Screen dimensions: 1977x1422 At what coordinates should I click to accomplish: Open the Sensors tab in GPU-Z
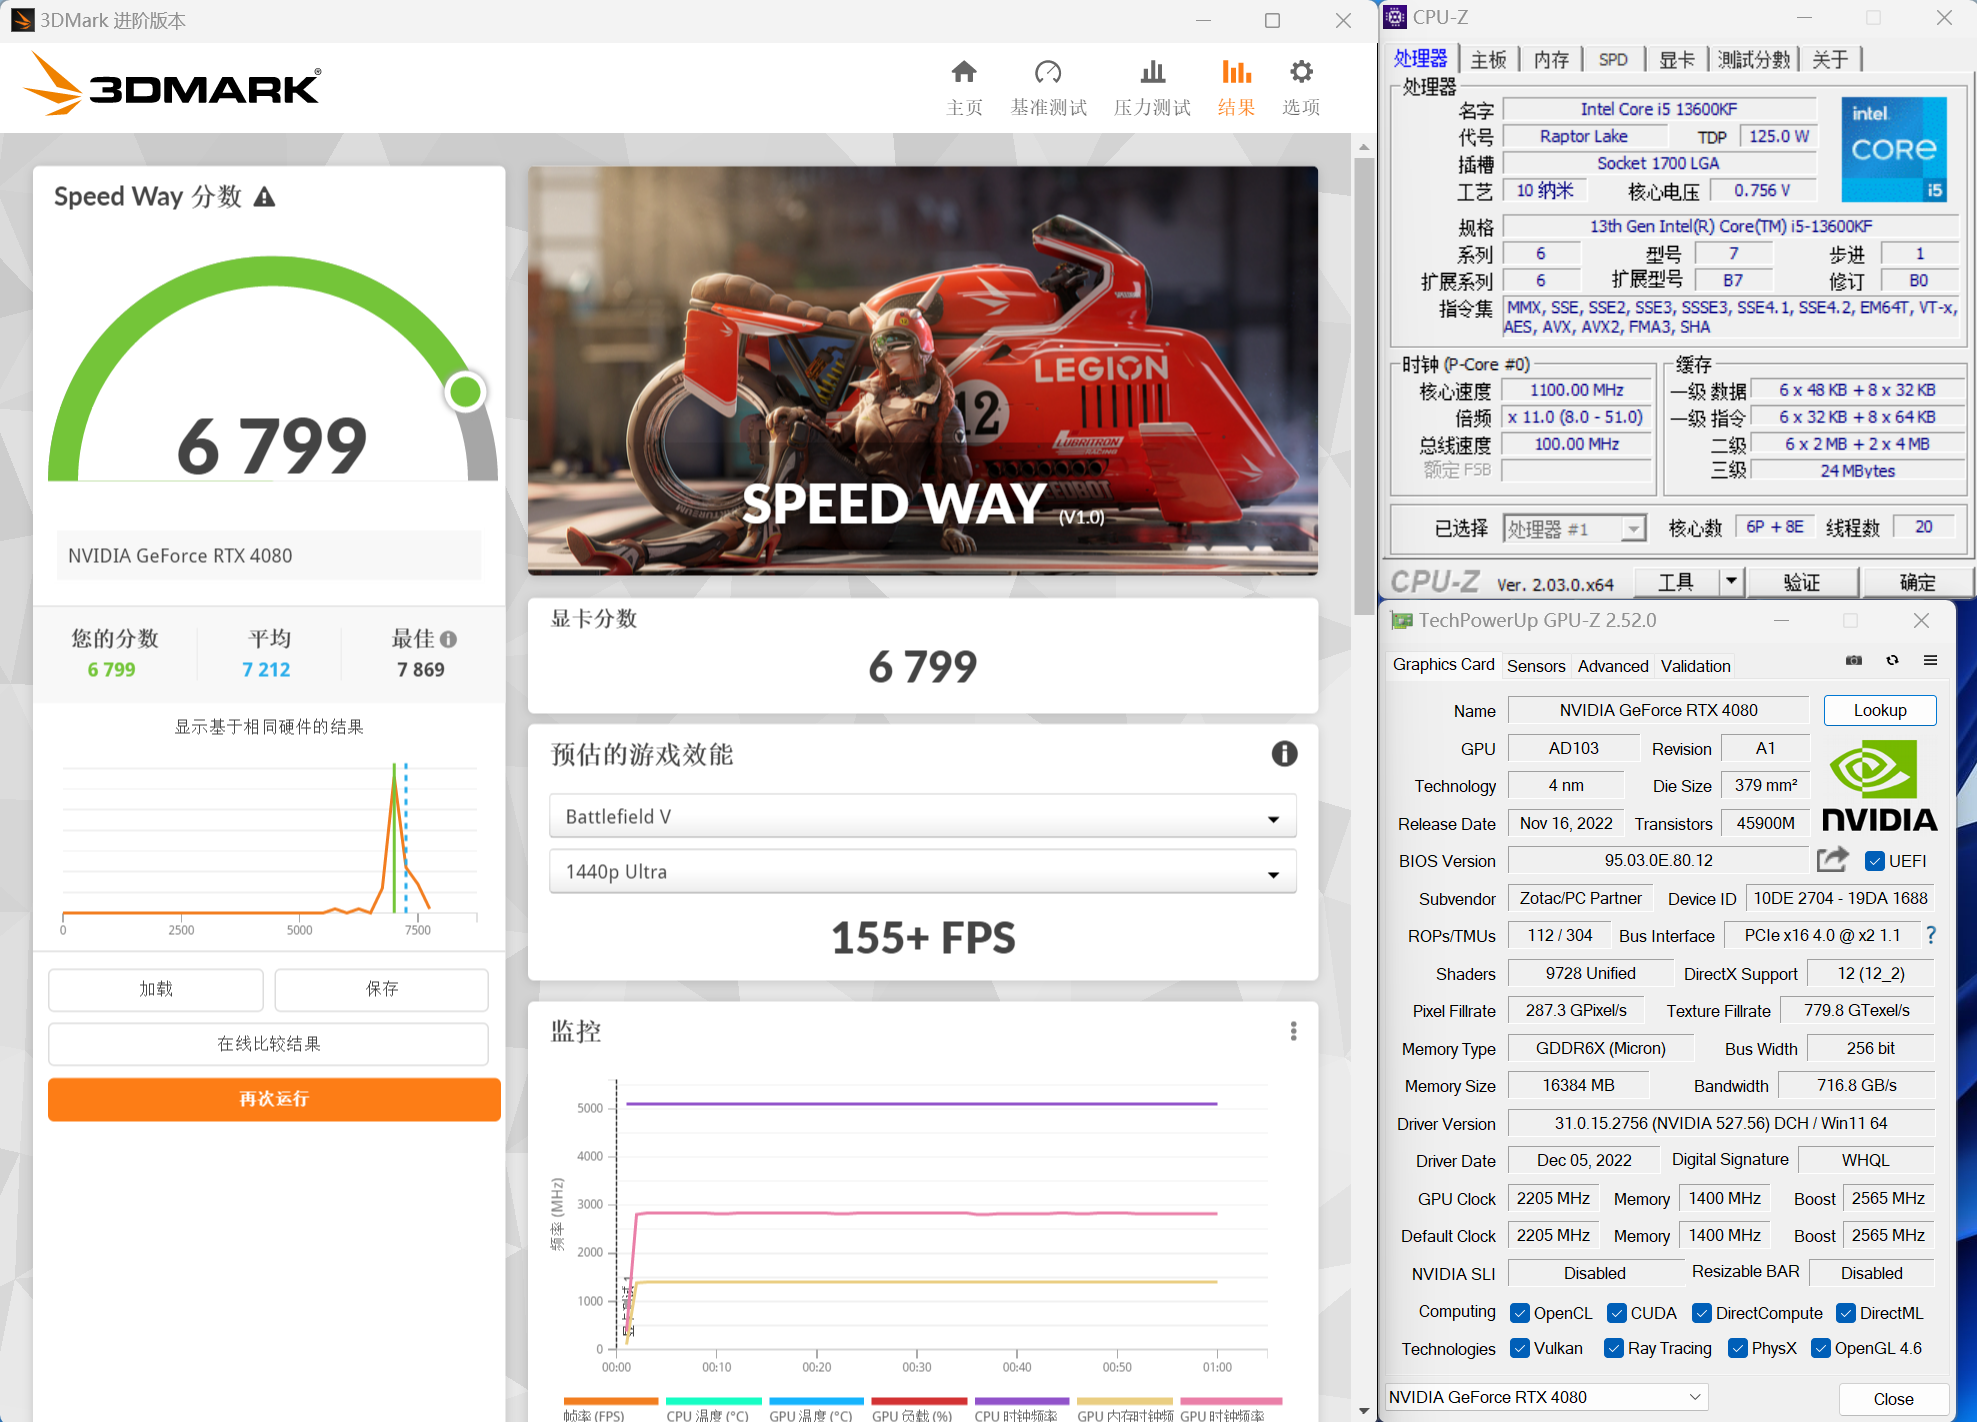1536,665
